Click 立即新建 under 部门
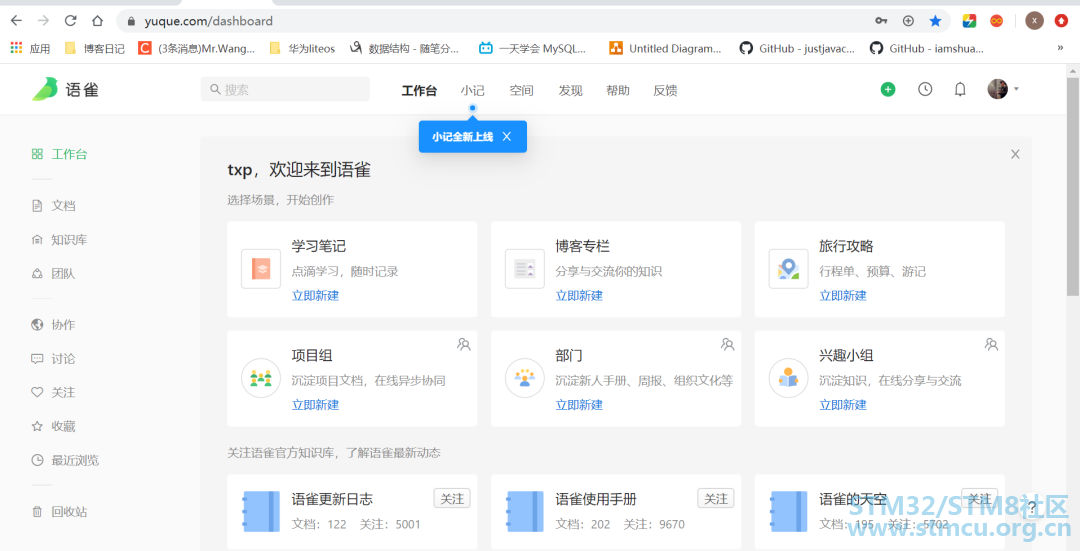 click(579, 405)
